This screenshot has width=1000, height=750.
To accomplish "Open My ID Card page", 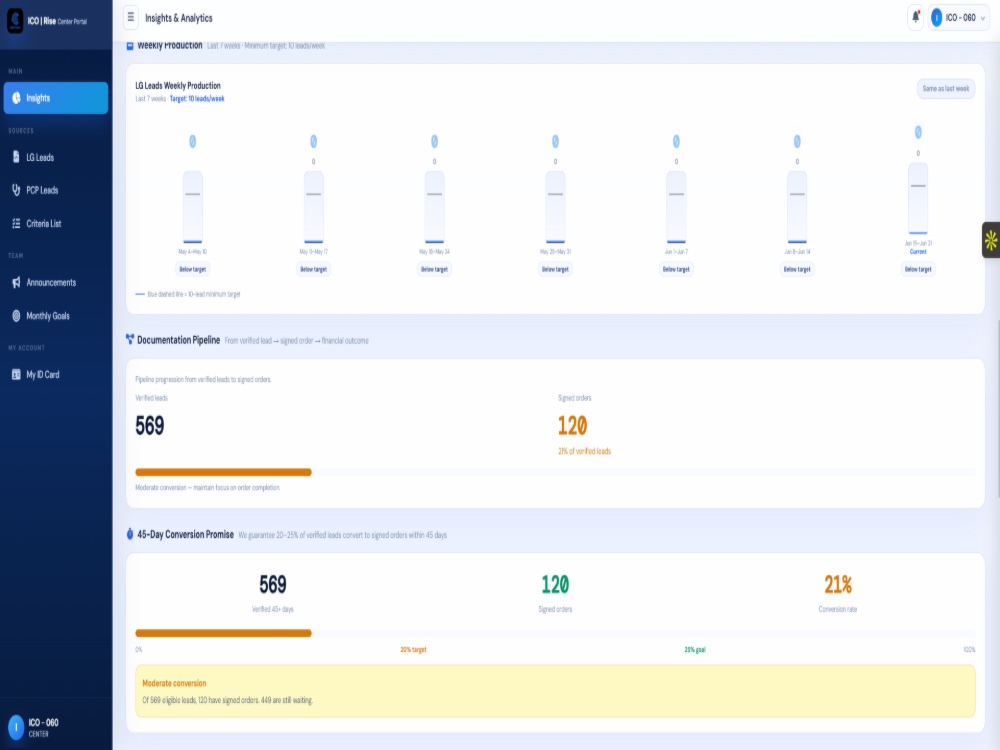I will coord(56,374).
